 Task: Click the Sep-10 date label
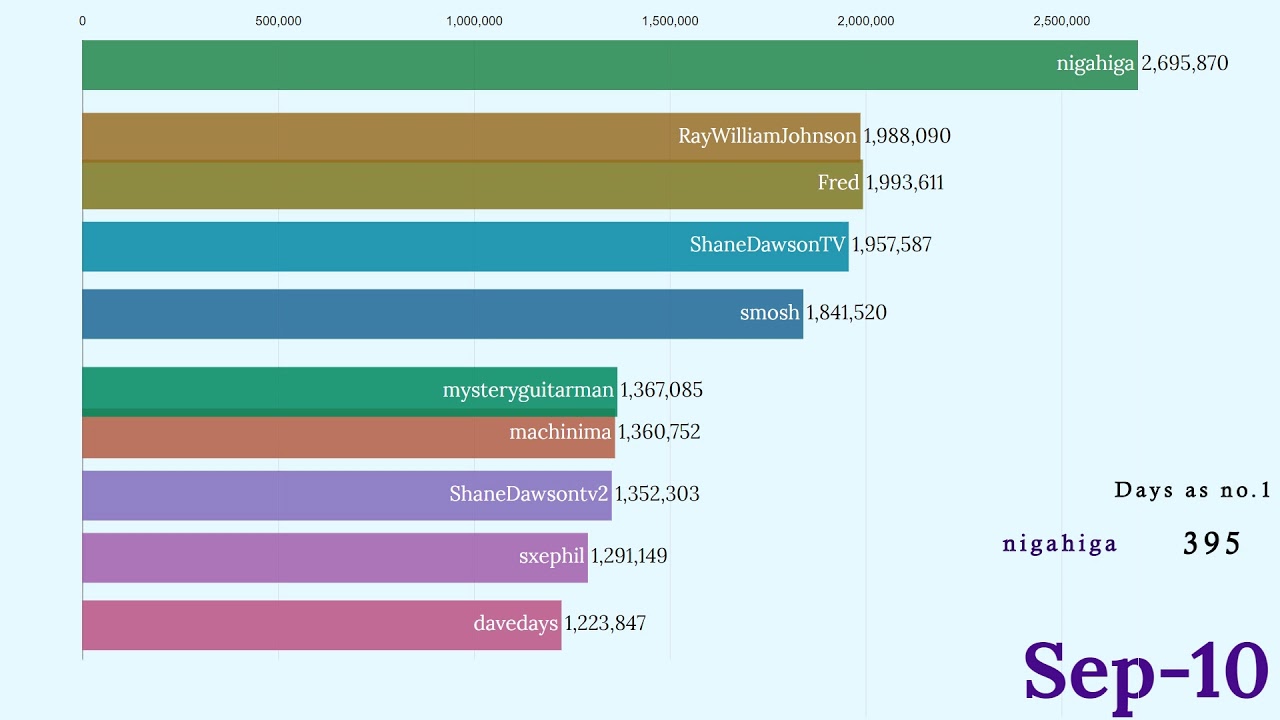1146,671
